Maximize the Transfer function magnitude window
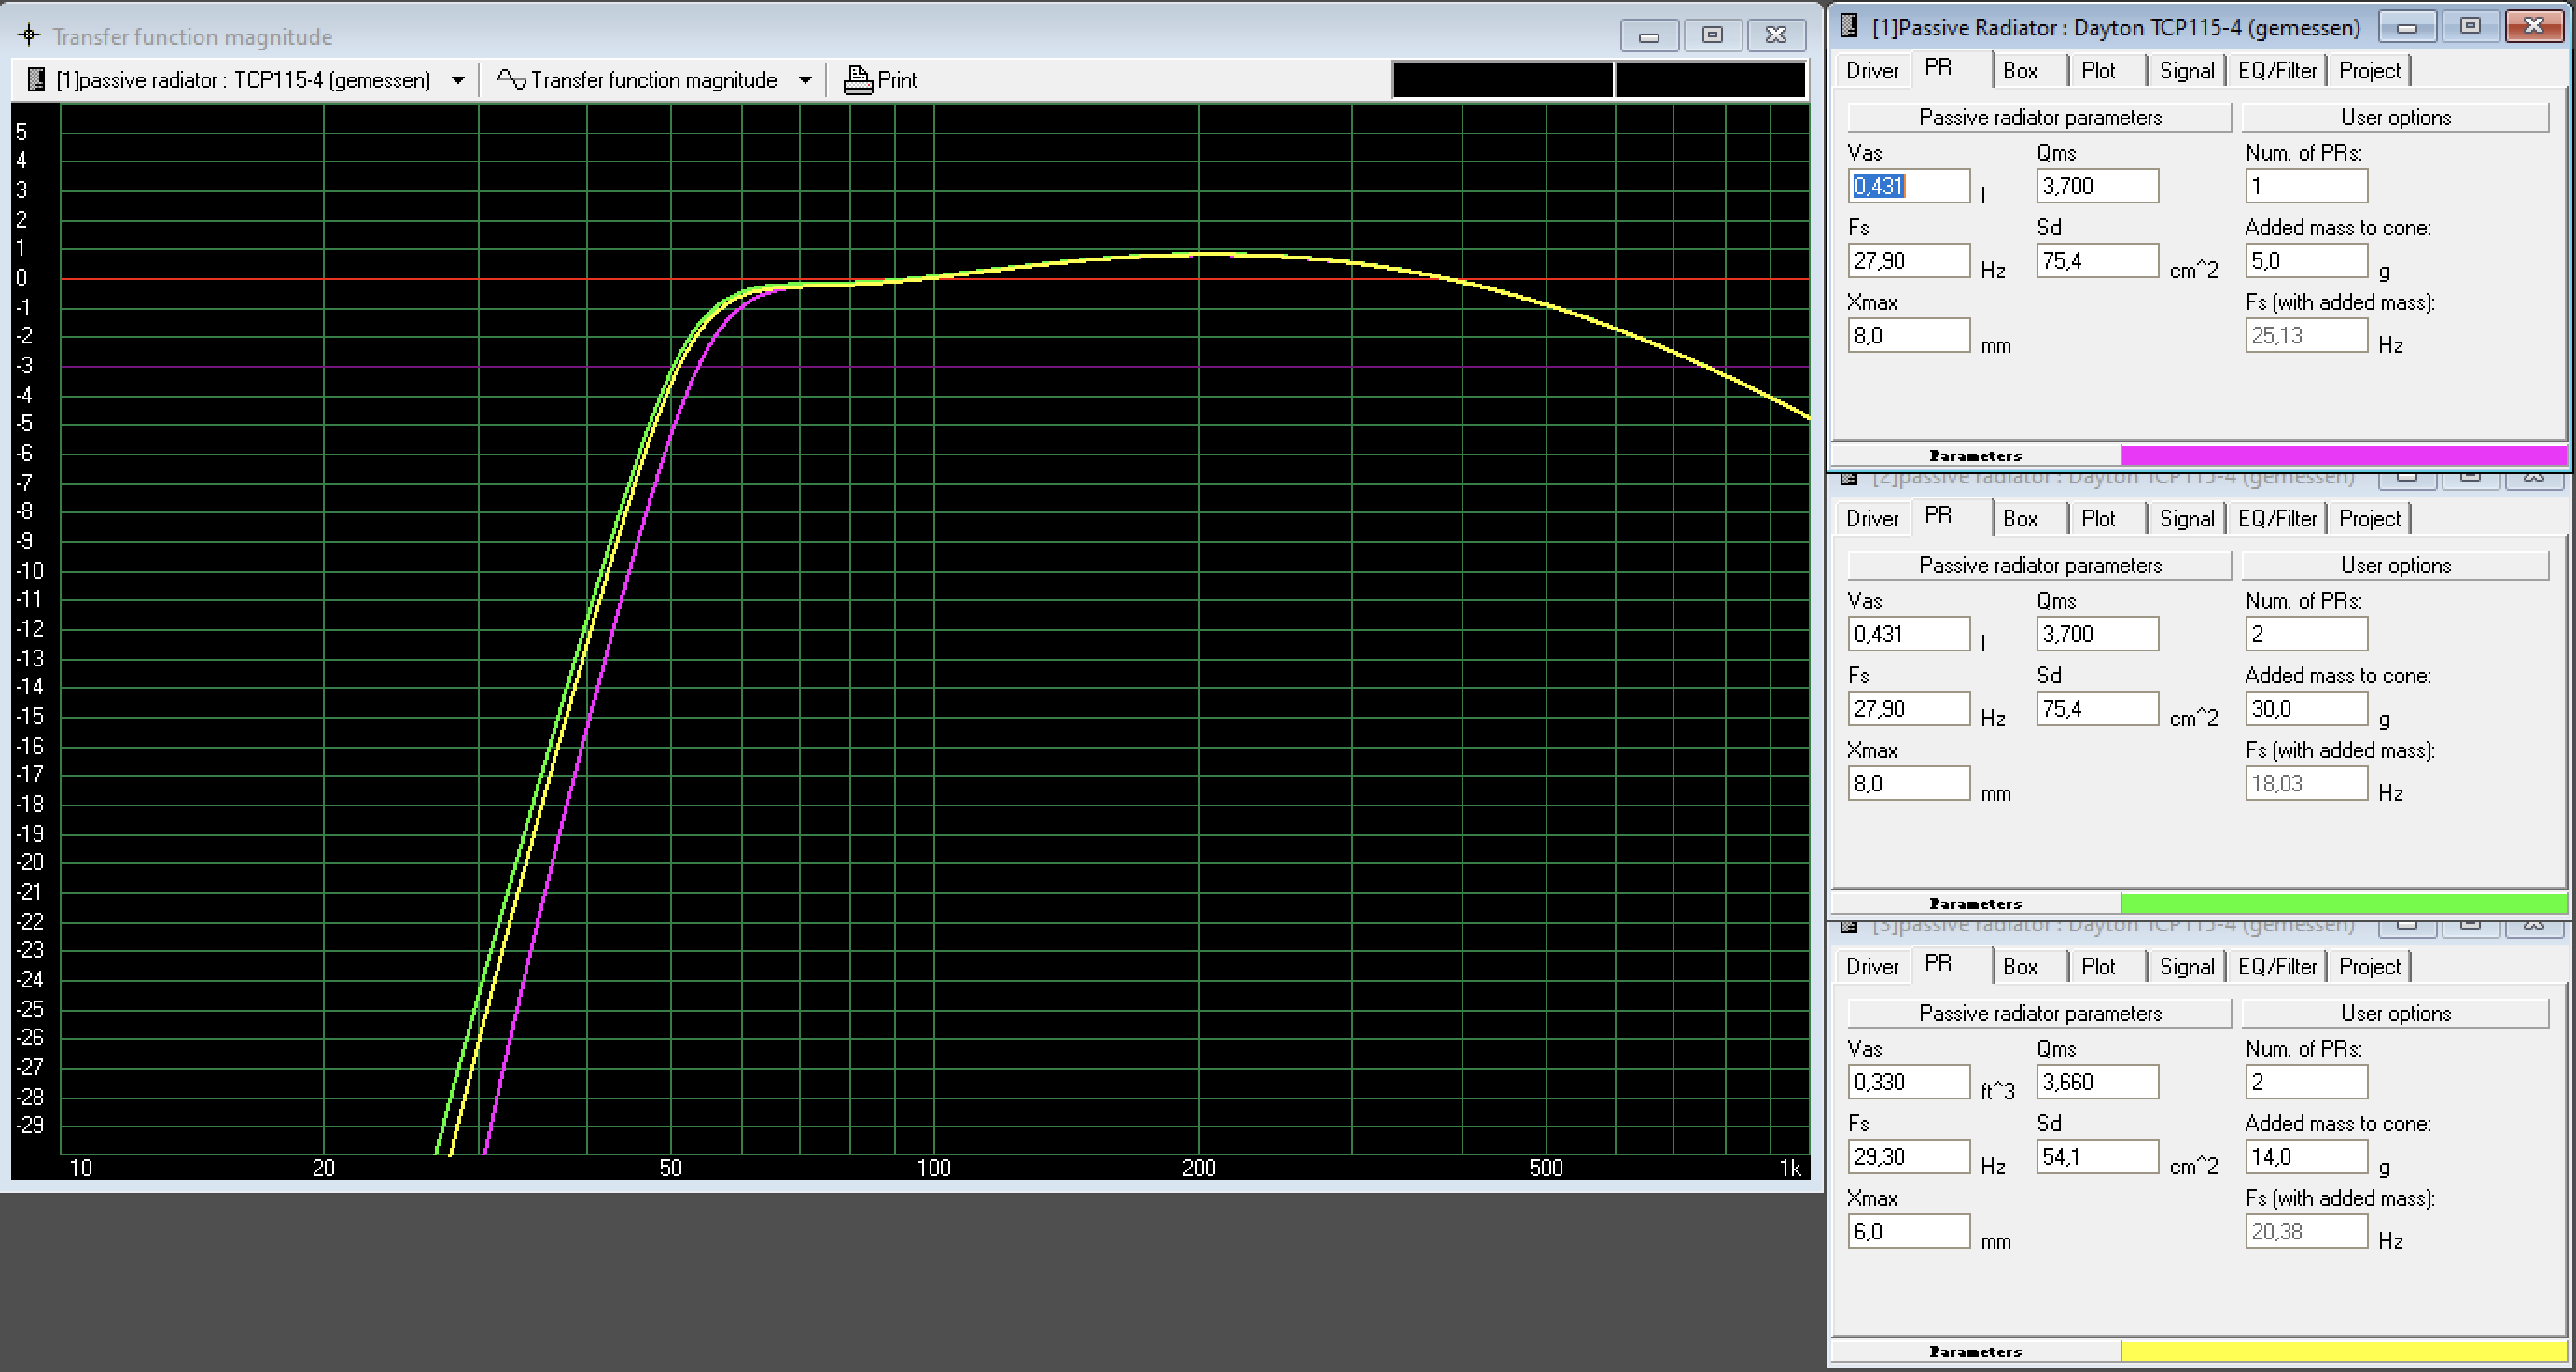Screen dimensions: 2576x1372 click(x=1712, y=35)
